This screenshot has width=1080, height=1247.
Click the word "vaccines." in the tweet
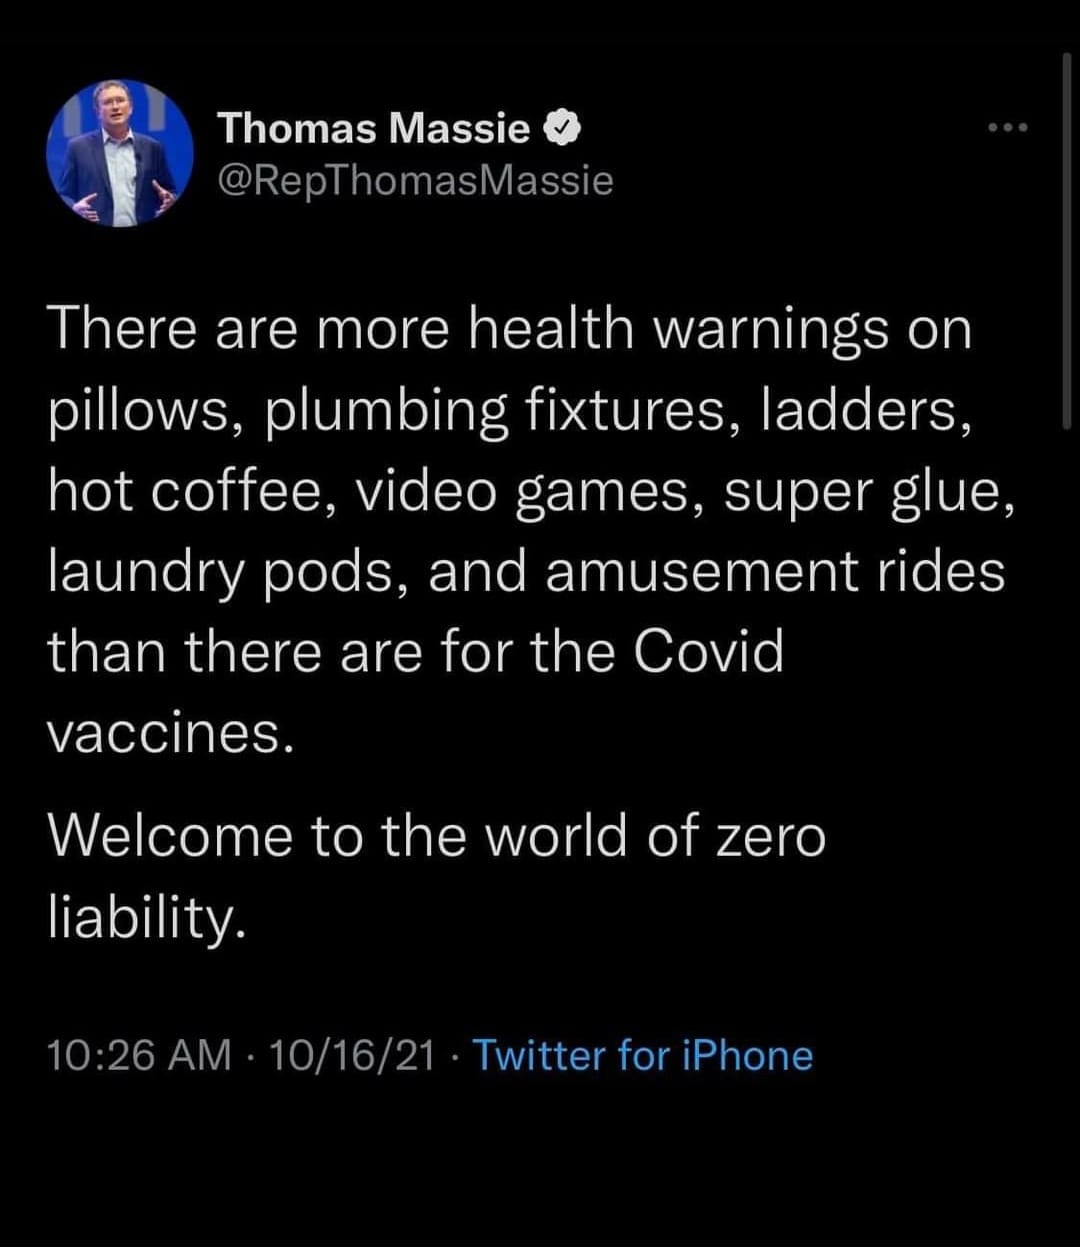click(171, 735)
